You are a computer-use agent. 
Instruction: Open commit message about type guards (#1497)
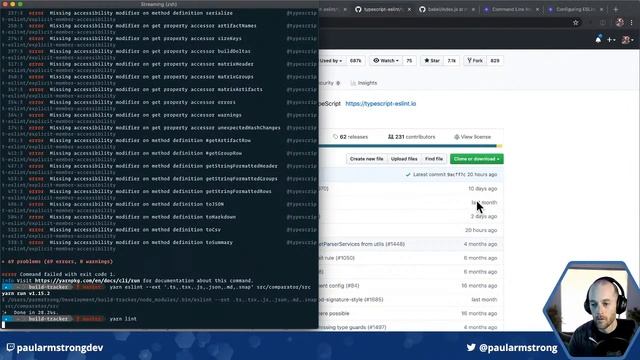coord(353,327)
